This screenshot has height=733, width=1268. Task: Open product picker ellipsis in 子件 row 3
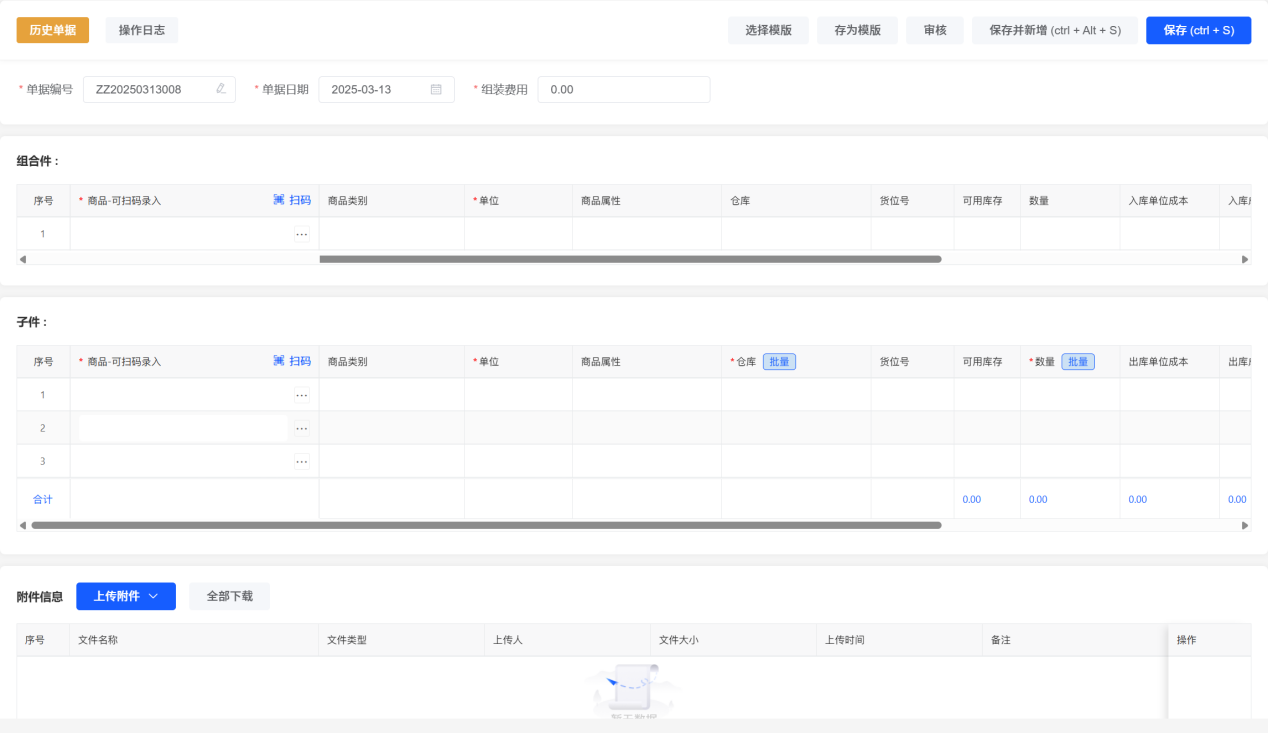pos(301,461)
